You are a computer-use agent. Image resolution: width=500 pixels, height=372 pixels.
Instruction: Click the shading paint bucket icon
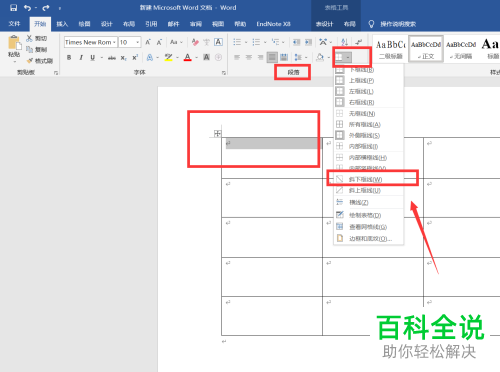click(x=320, y=57)
